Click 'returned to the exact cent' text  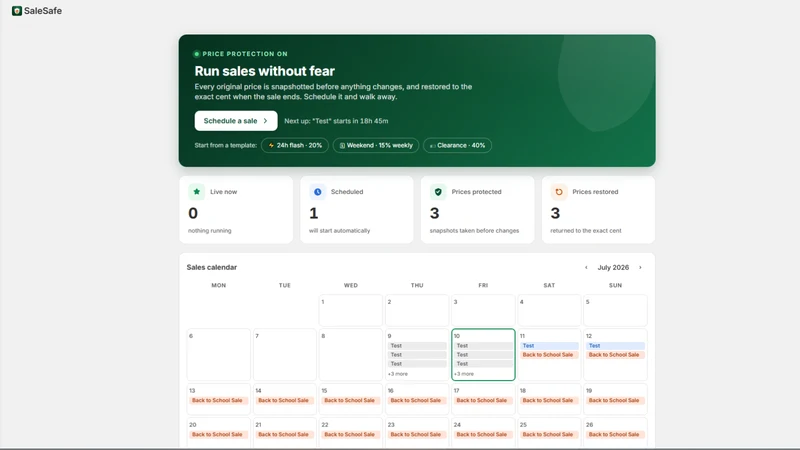click(x=586, y=231)
